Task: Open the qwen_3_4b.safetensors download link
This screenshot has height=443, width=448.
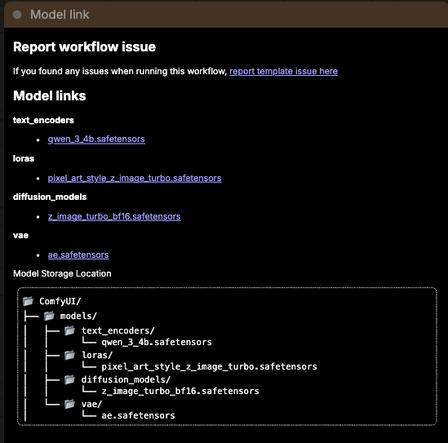Action: [x=96, y=139]
